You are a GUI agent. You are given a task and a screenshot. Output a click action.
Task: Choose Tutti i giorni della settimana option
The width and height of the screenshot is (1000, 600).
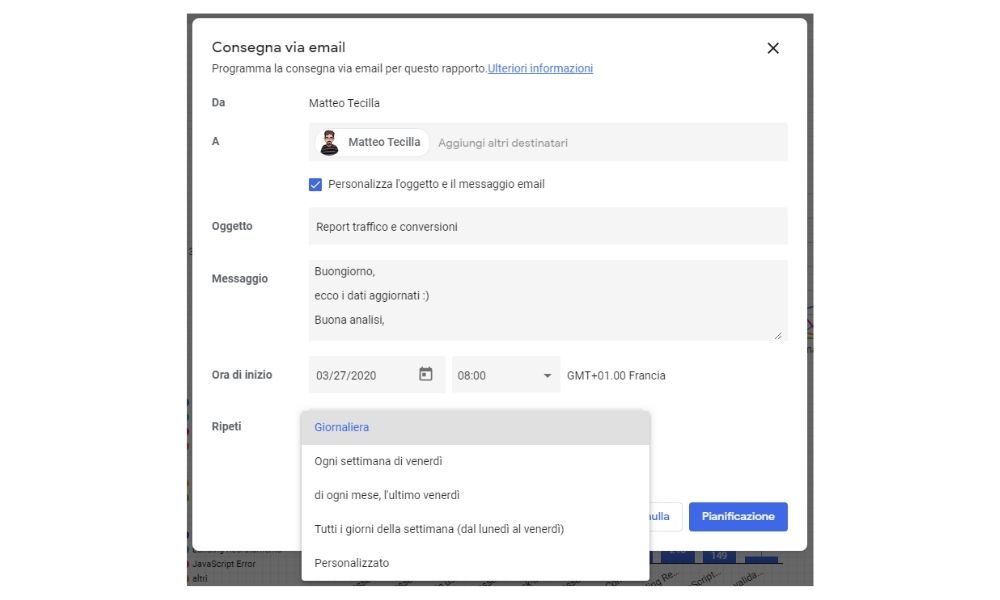click(x=440, y=528)
